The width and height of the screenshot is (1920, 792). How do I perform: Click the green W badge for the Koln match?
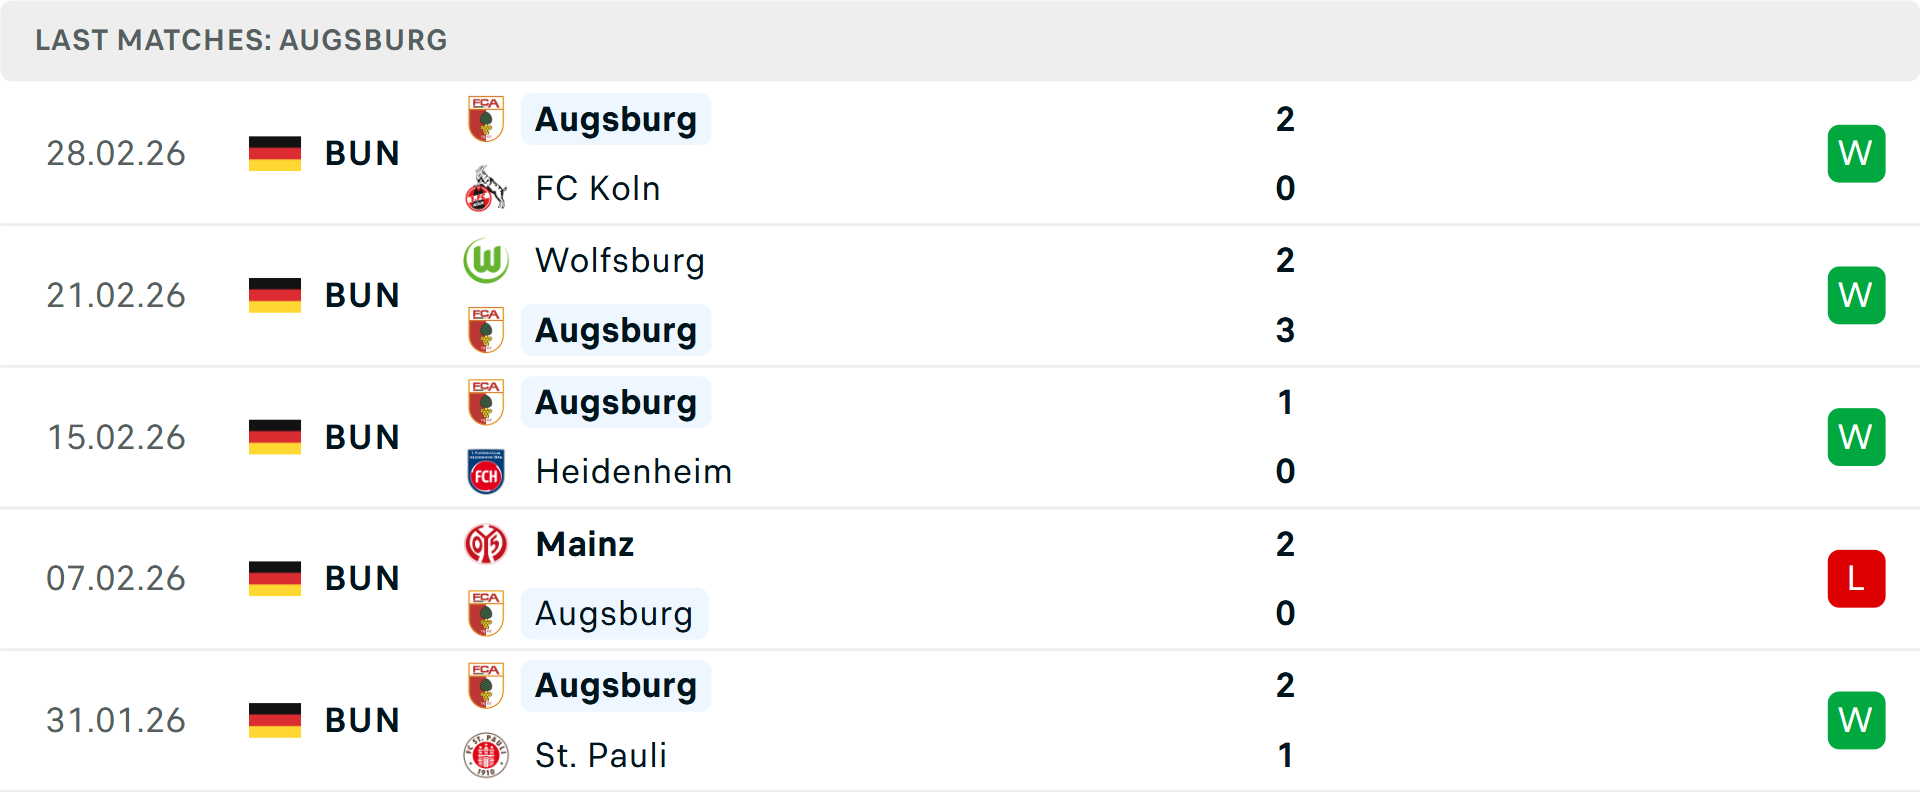point(1856,153)
